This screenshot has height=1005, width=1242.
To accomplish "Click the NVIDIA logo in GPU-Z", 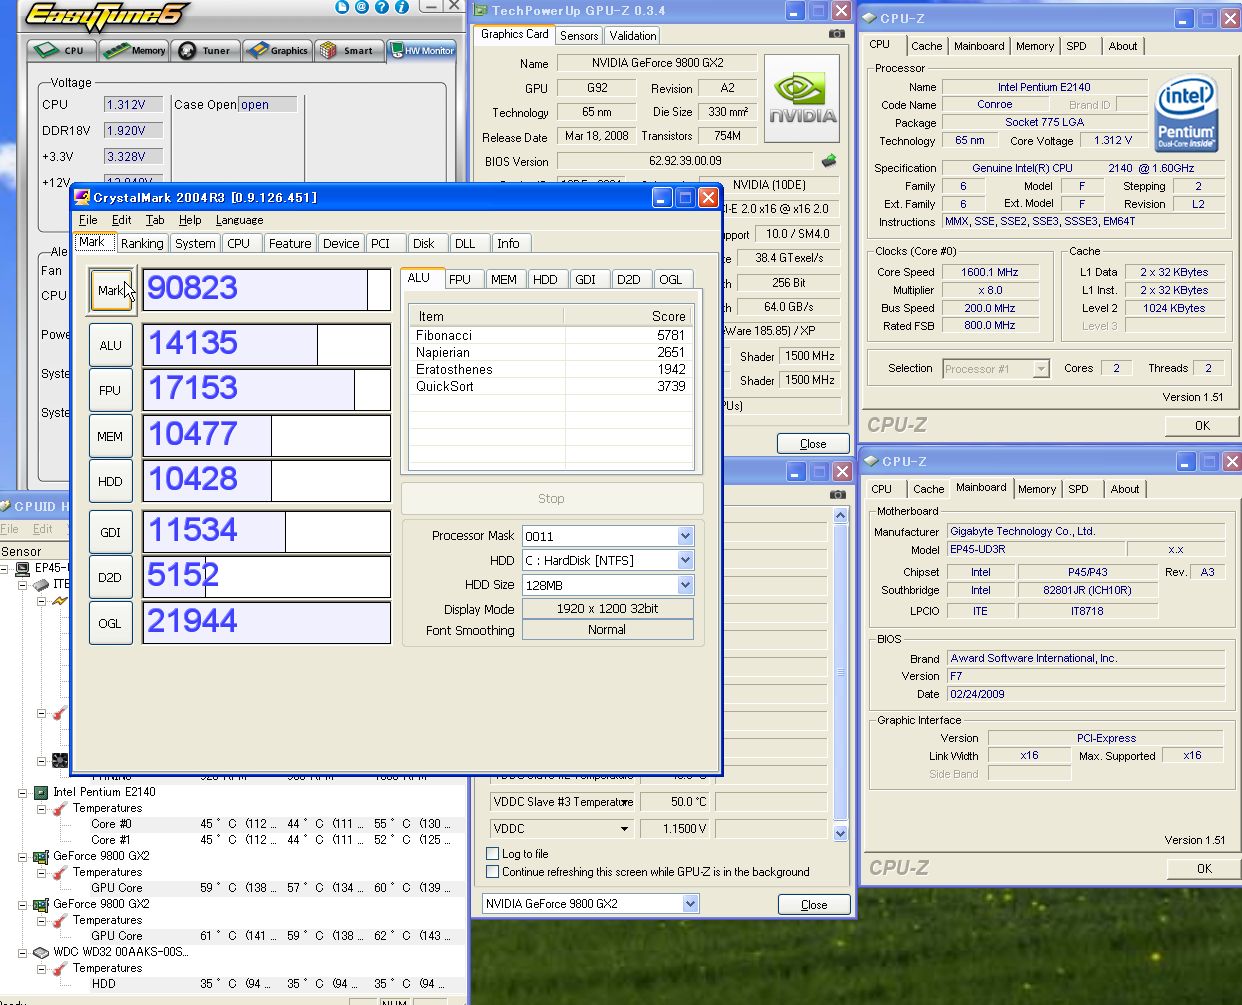I will click(x=802, y=98).
